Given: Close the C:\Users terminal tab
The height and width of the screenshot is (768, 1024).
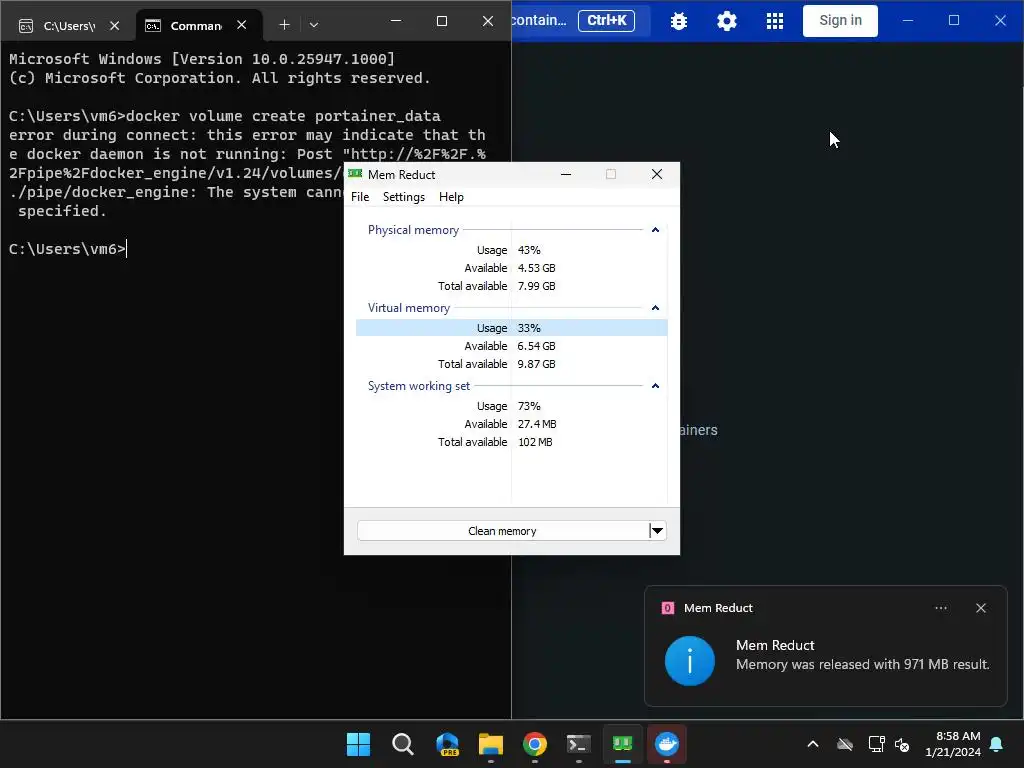Looking at the screenshot, I should click(114, 25).
